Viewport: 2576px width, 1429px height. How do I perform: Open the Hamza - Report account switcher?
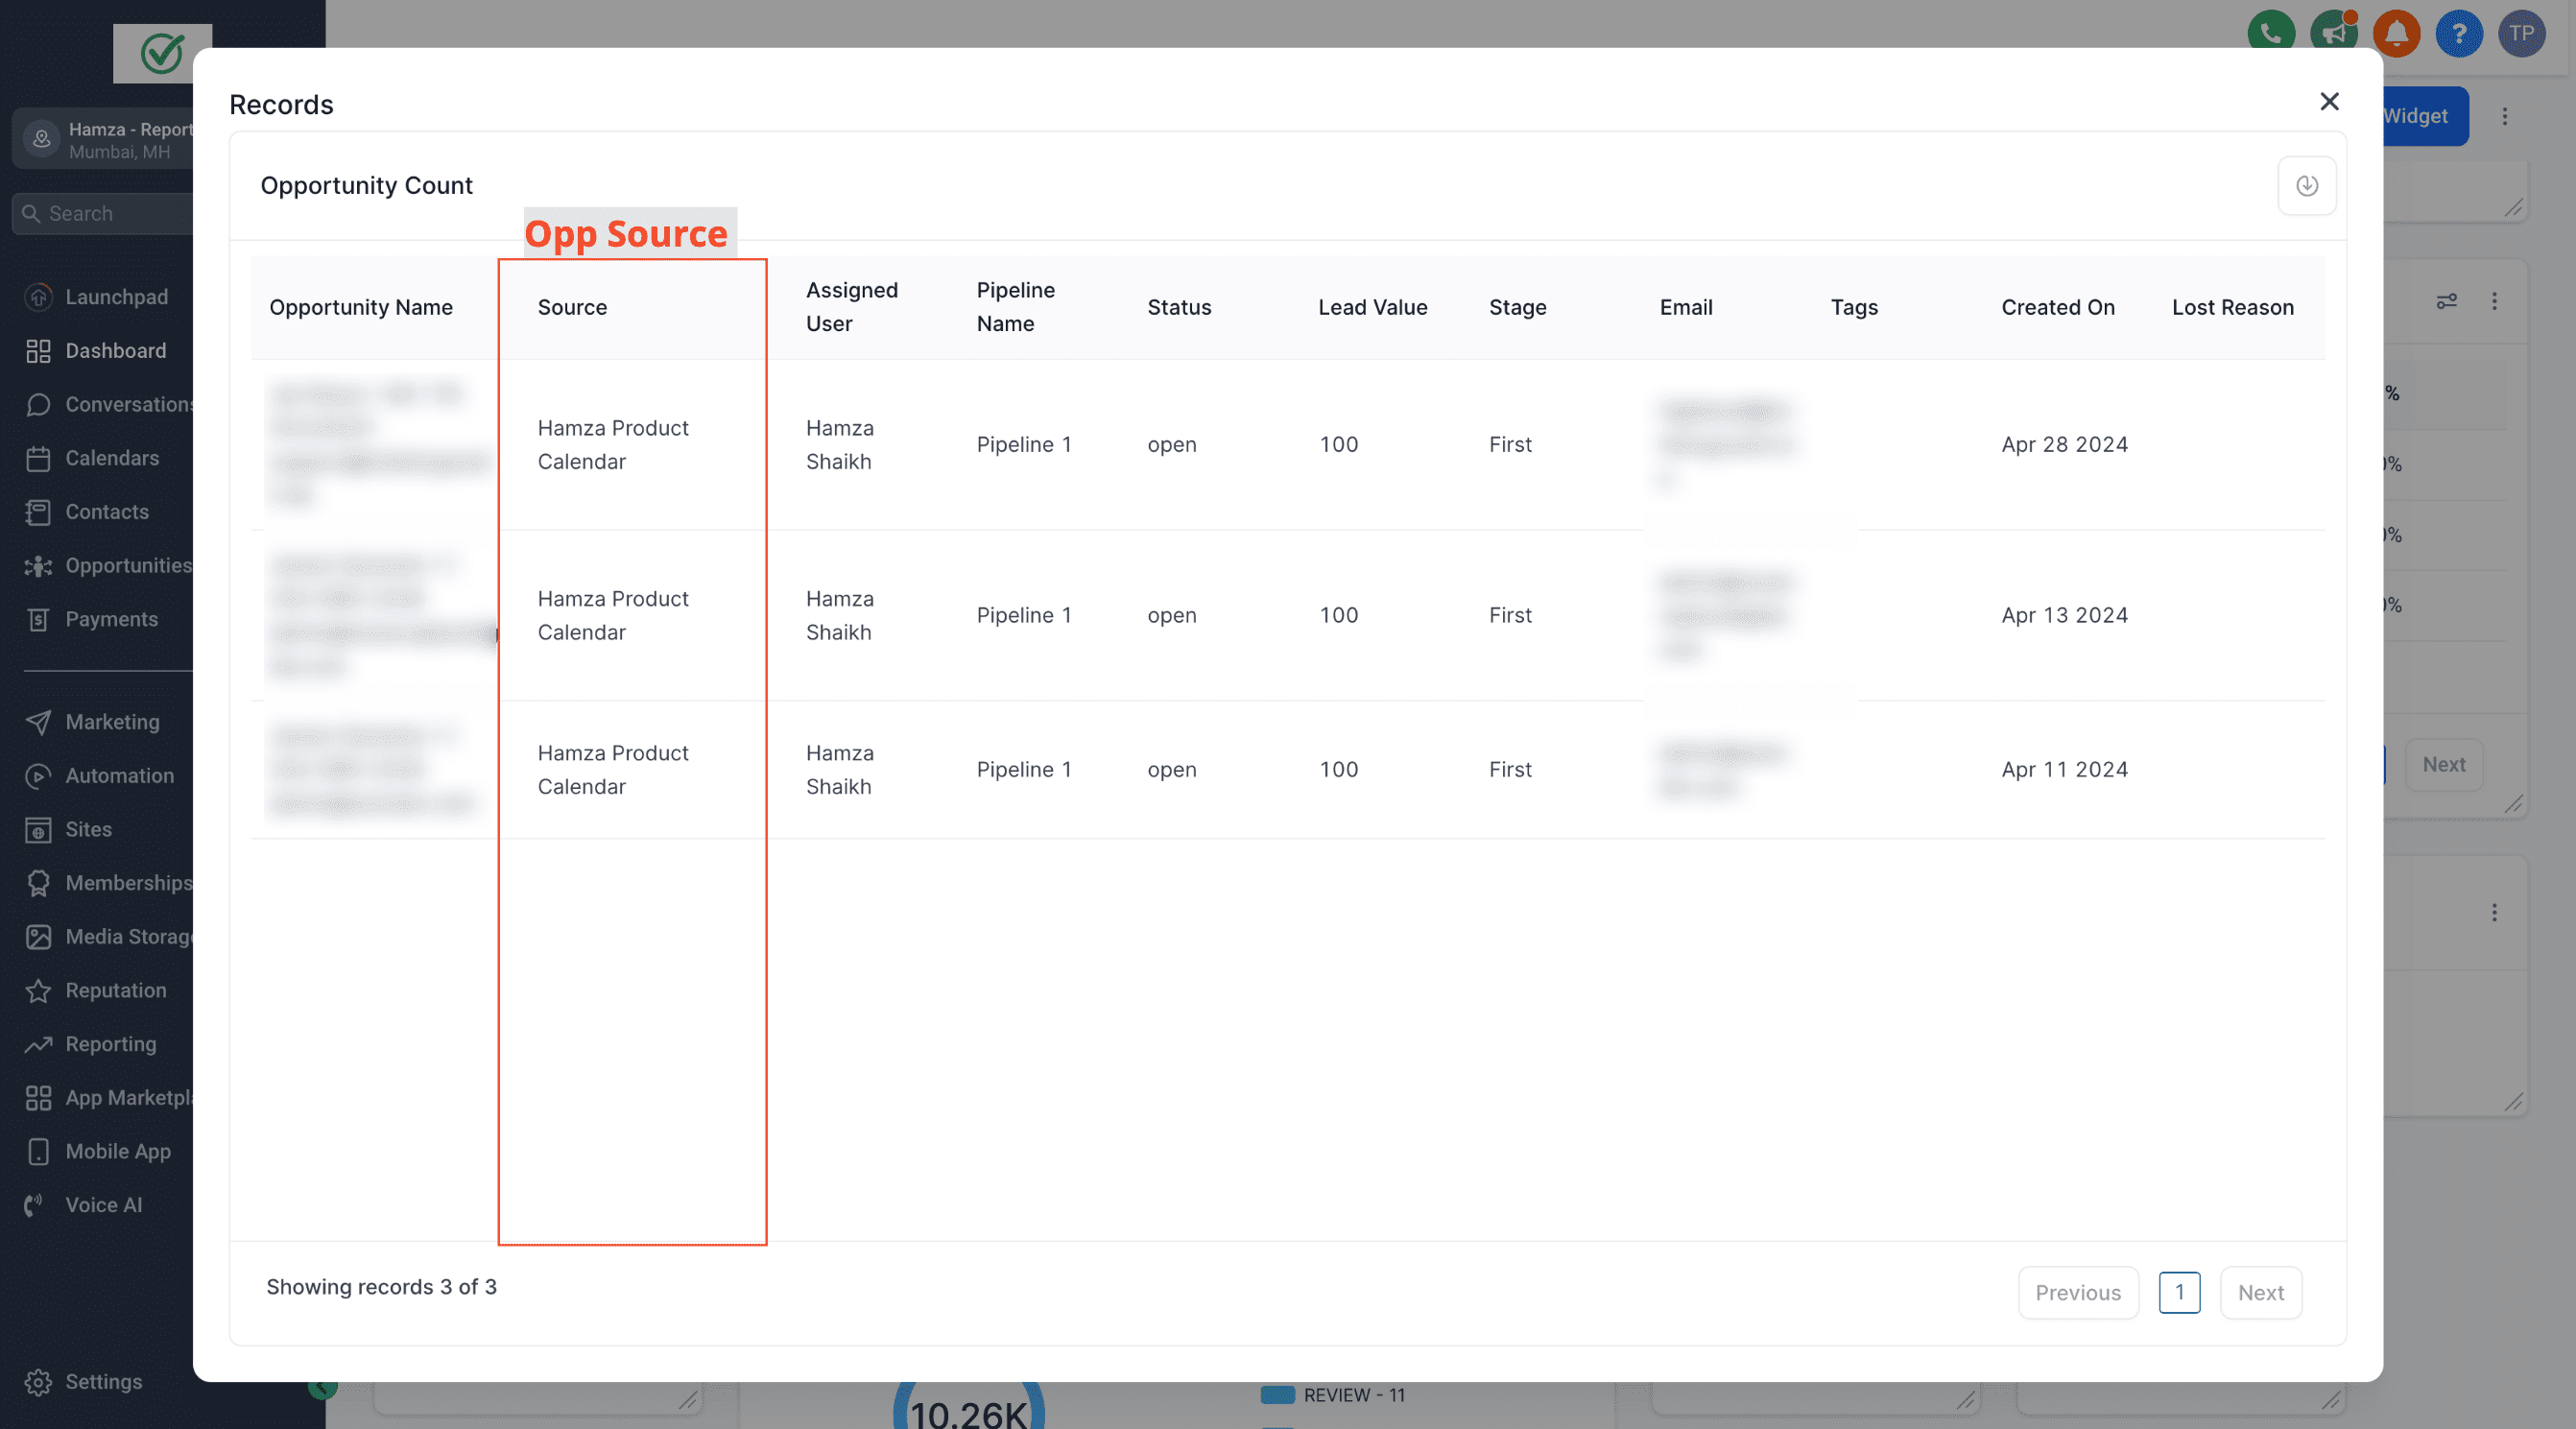102,140
